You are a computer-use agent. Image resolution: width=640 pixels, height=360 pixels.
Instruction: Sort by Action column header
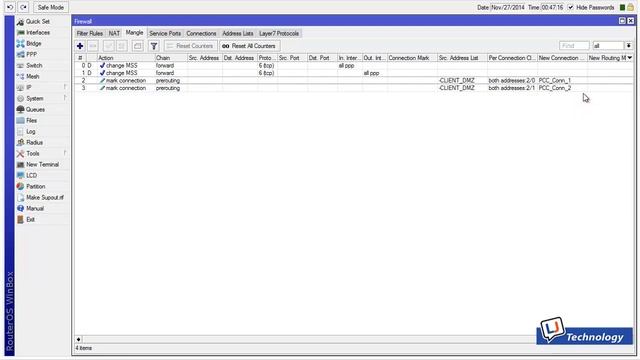point(126,58)
